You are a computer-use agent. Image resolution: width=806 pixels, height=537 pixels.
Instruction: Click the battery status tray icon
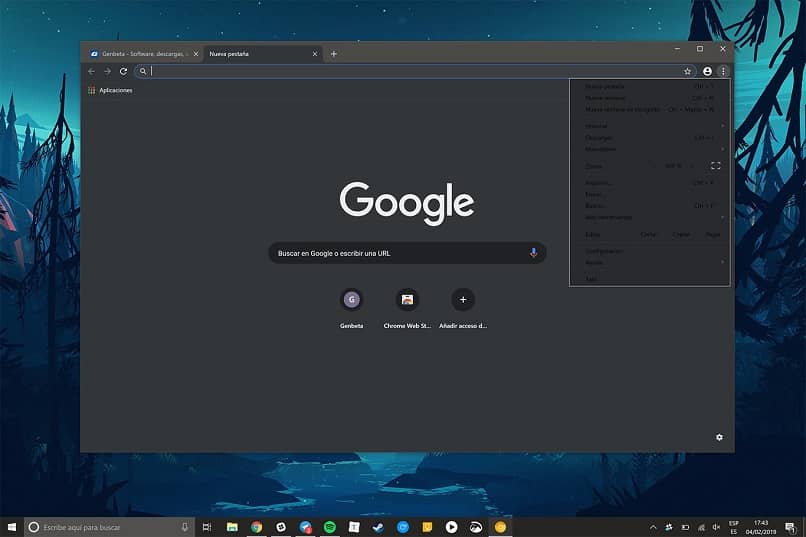click(685, 527)
